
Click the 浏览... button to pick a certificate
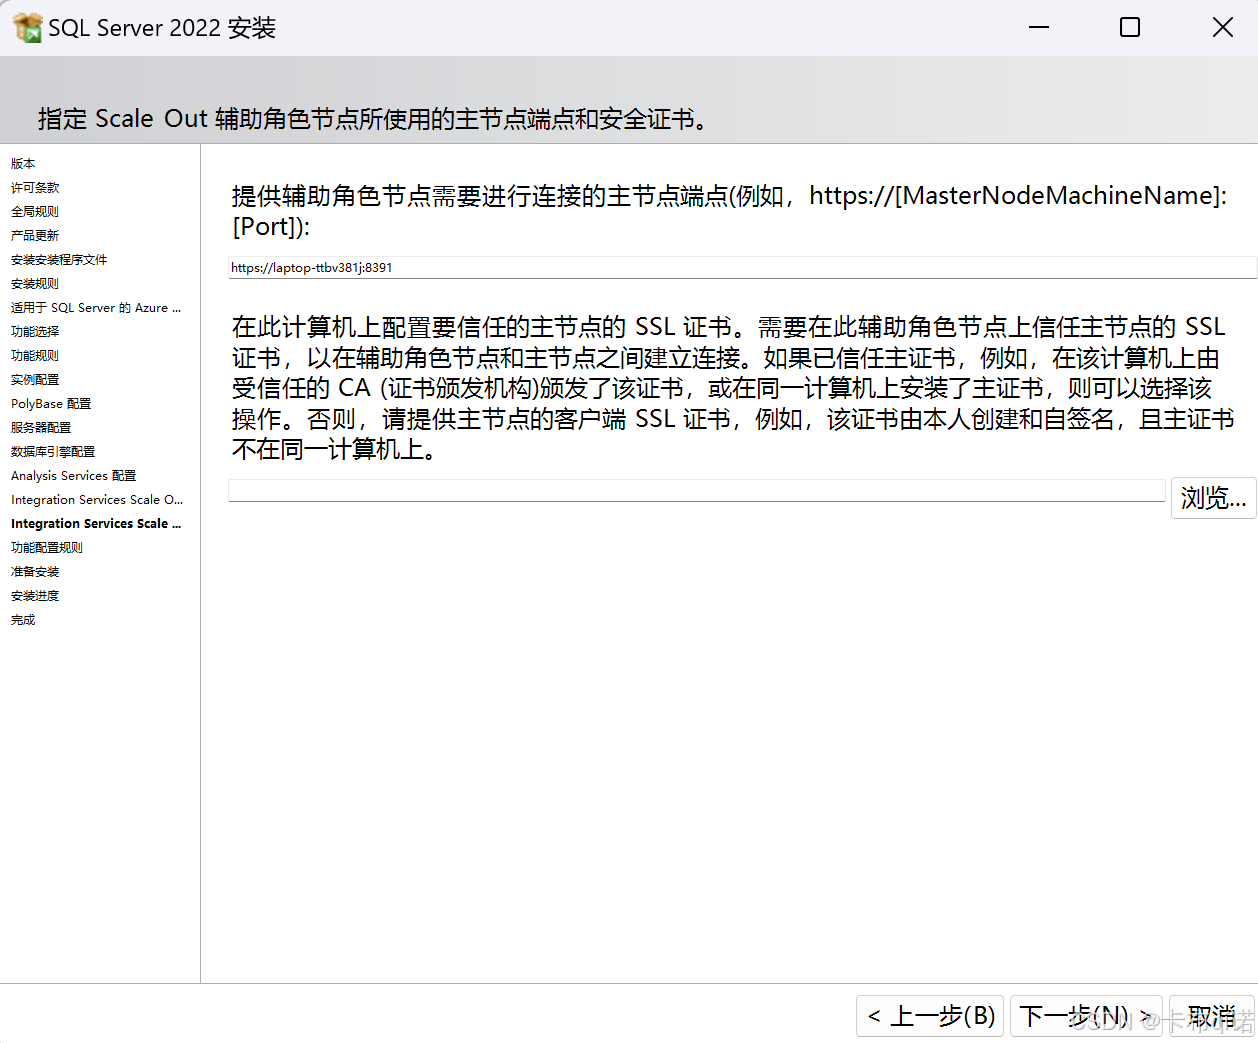tap(1213, 497)
